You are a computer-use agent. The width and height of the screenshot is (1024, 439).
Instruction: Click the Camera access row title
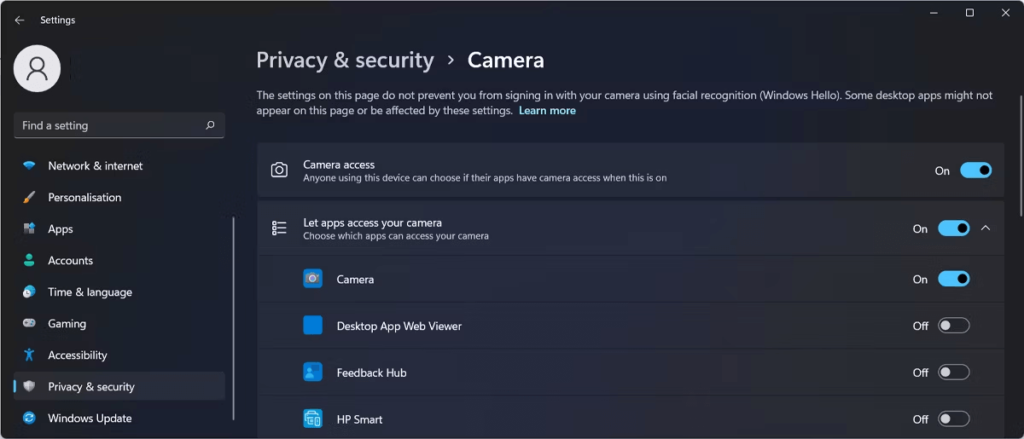pos(338,165)
